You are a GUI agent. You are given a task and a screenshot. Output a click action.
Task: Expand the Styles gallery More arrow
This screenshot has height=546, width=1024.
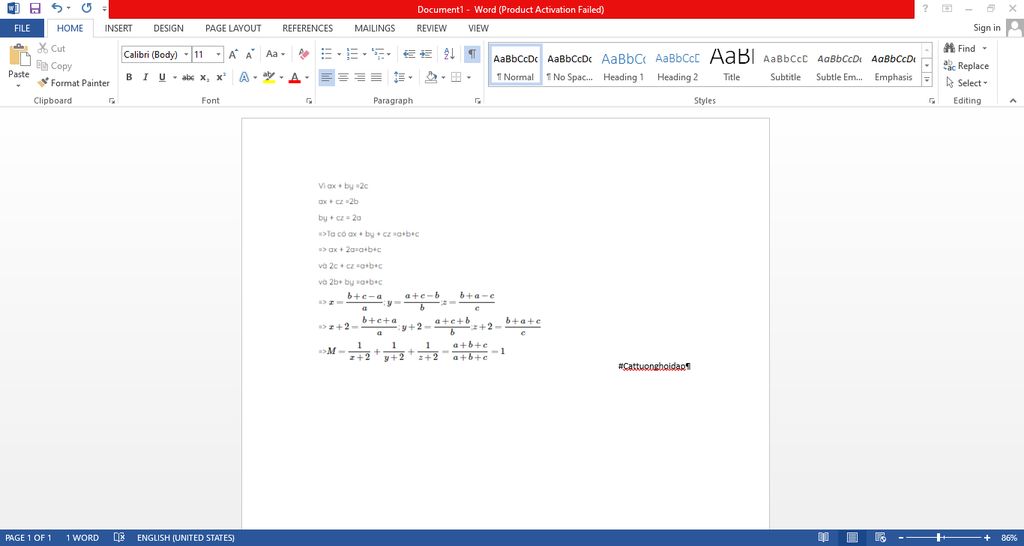927,80
